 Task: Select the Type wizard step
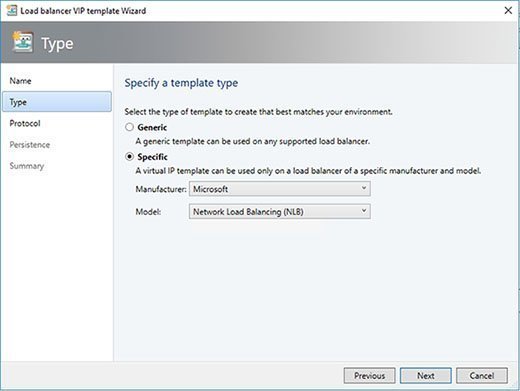coord(57,102)
